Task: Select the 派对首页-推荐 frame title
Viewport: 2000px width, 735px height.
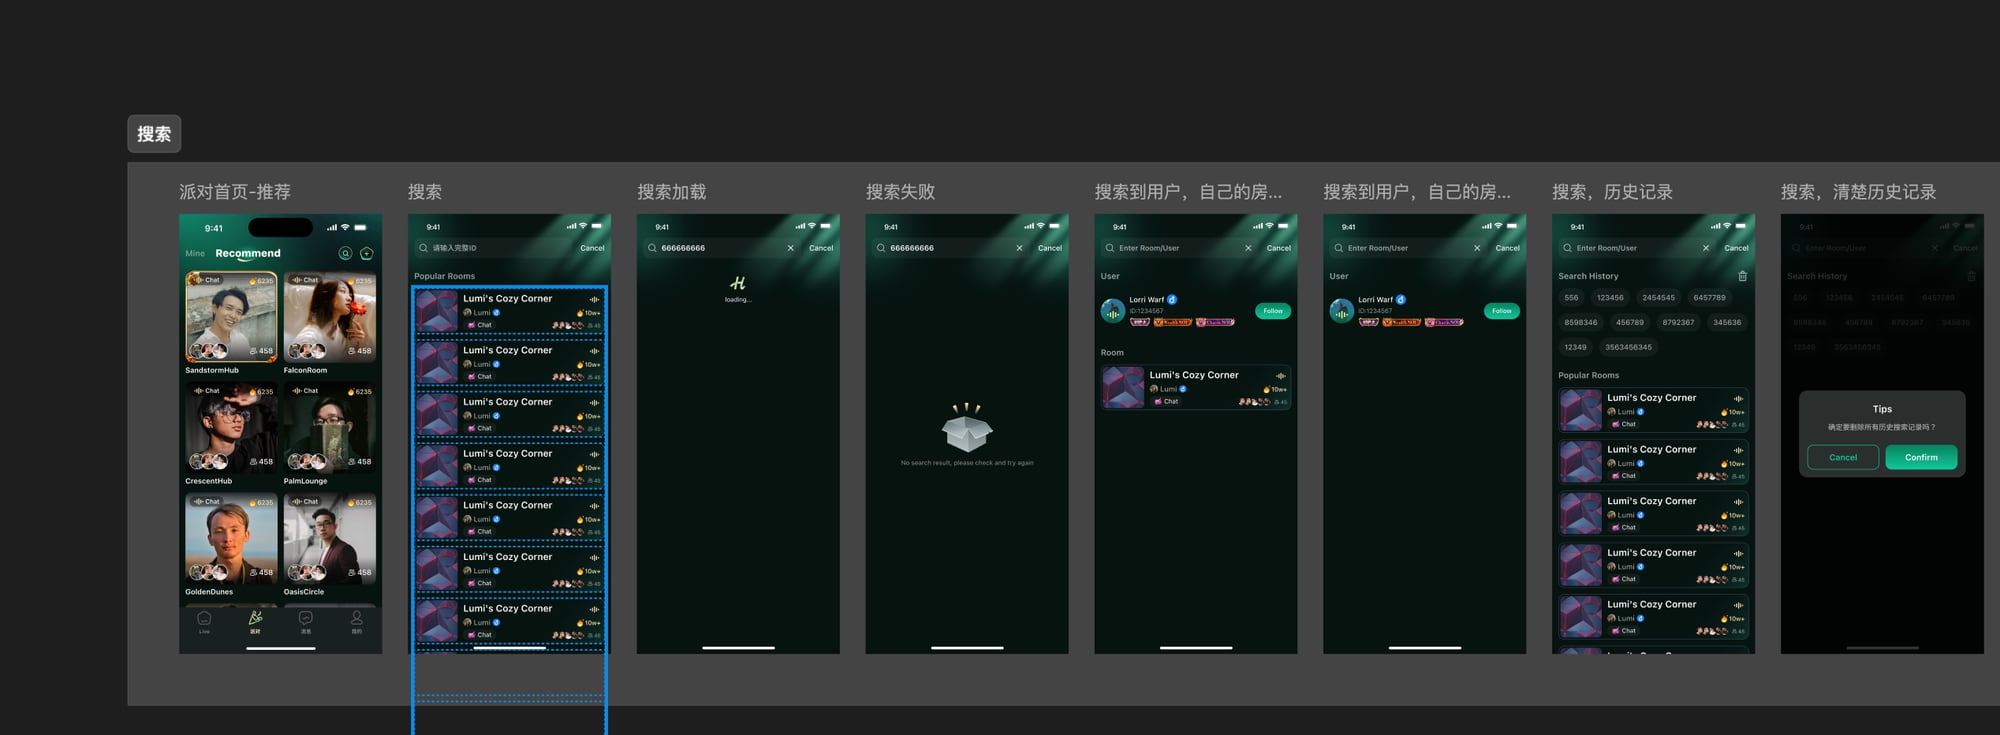Action: 235,192
